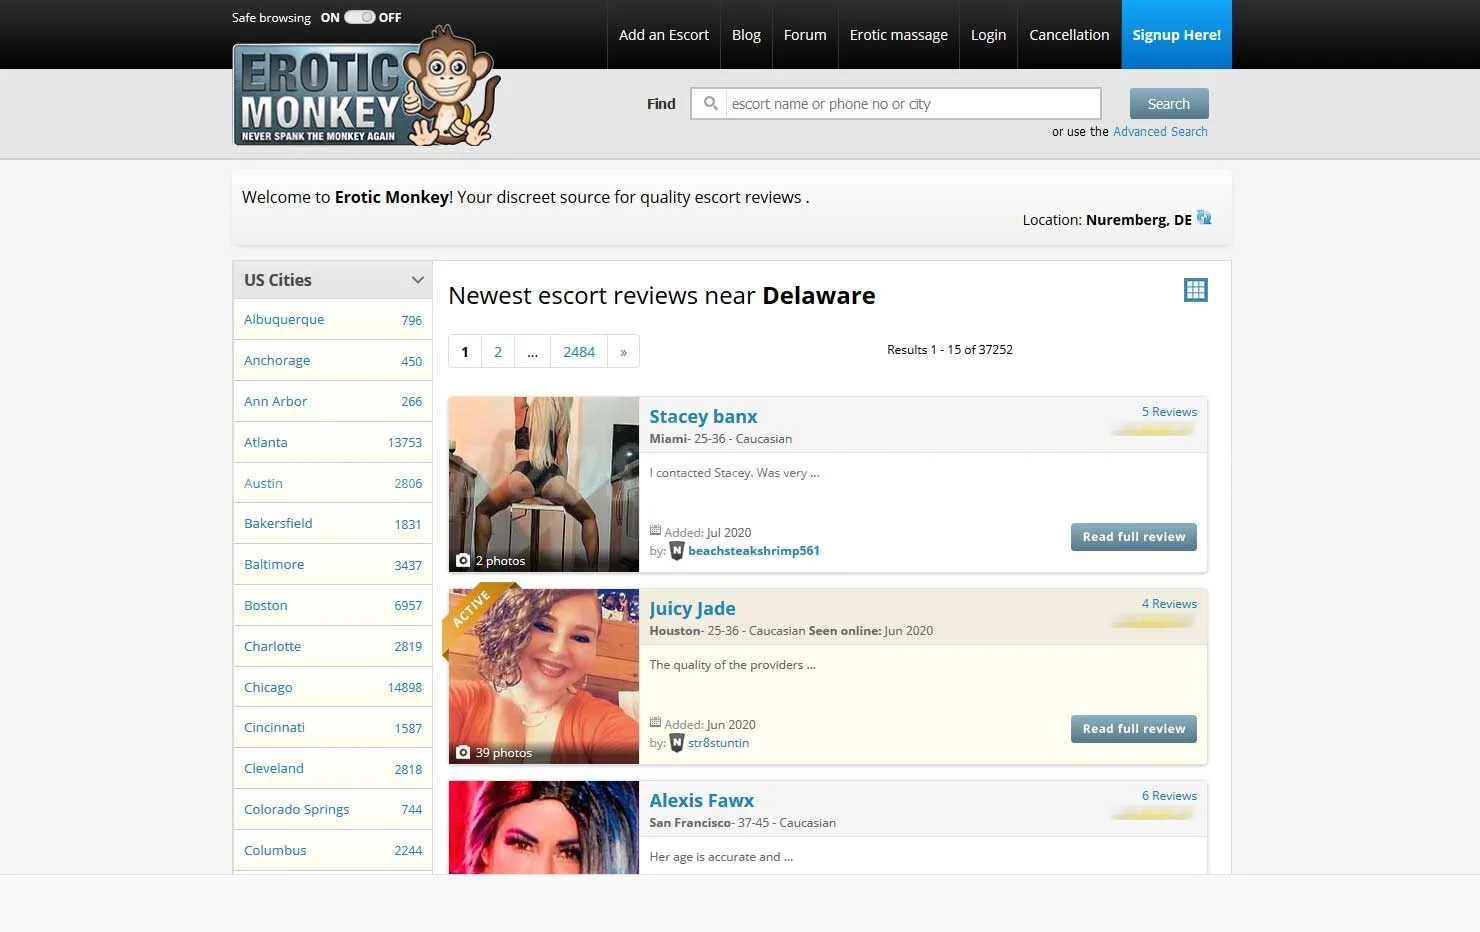Click str8stuntin user badge icon
Image resolution: width=1480 pixels, height=932 pixels.
click(677, 743)
